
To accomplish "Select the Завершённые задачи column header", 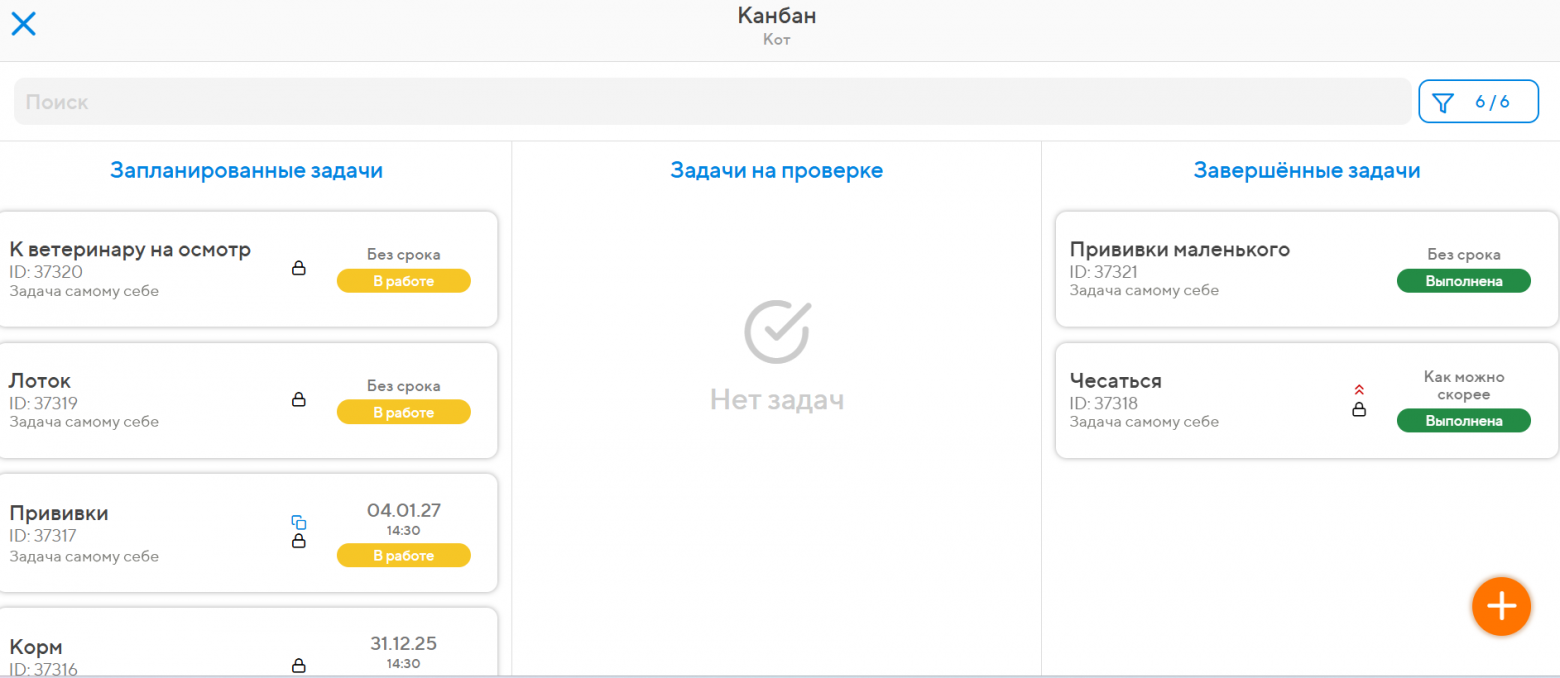I will (x=1305, y=170).
